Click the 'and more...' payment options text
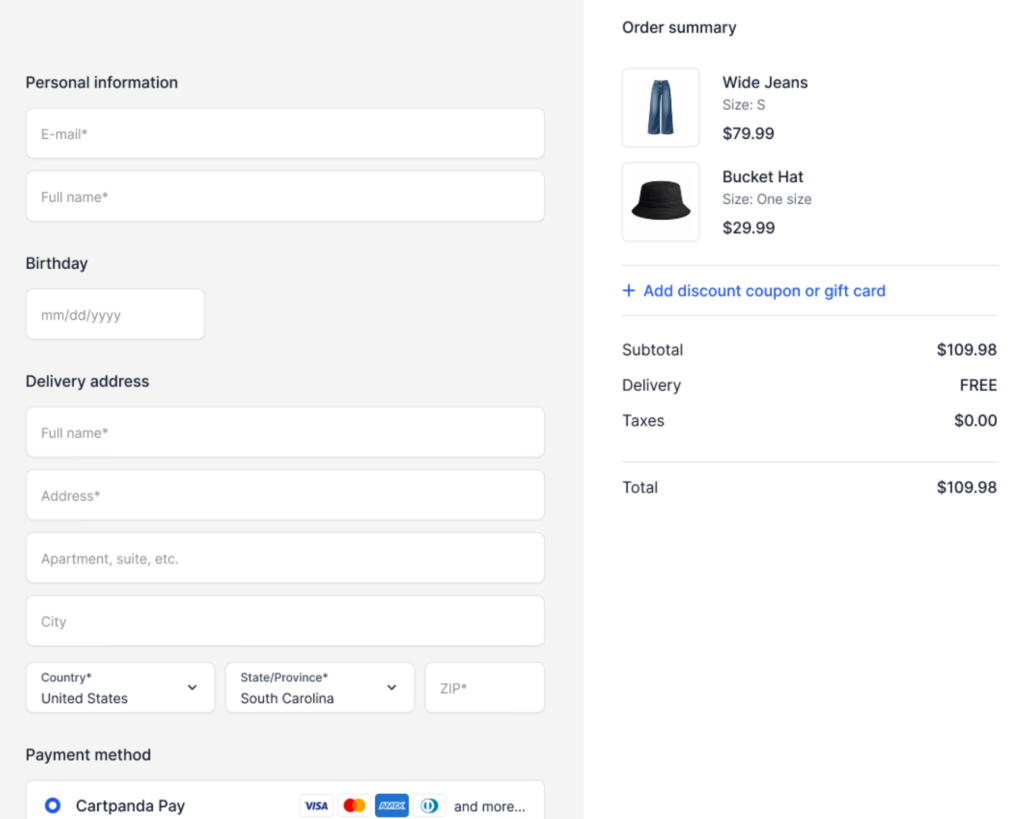1024x819 pixels. click(x=489, y=806)
